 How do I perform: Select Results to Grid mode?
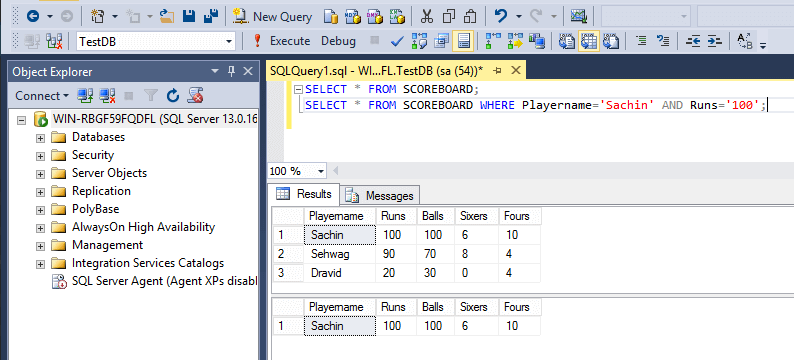pos(588,41)
